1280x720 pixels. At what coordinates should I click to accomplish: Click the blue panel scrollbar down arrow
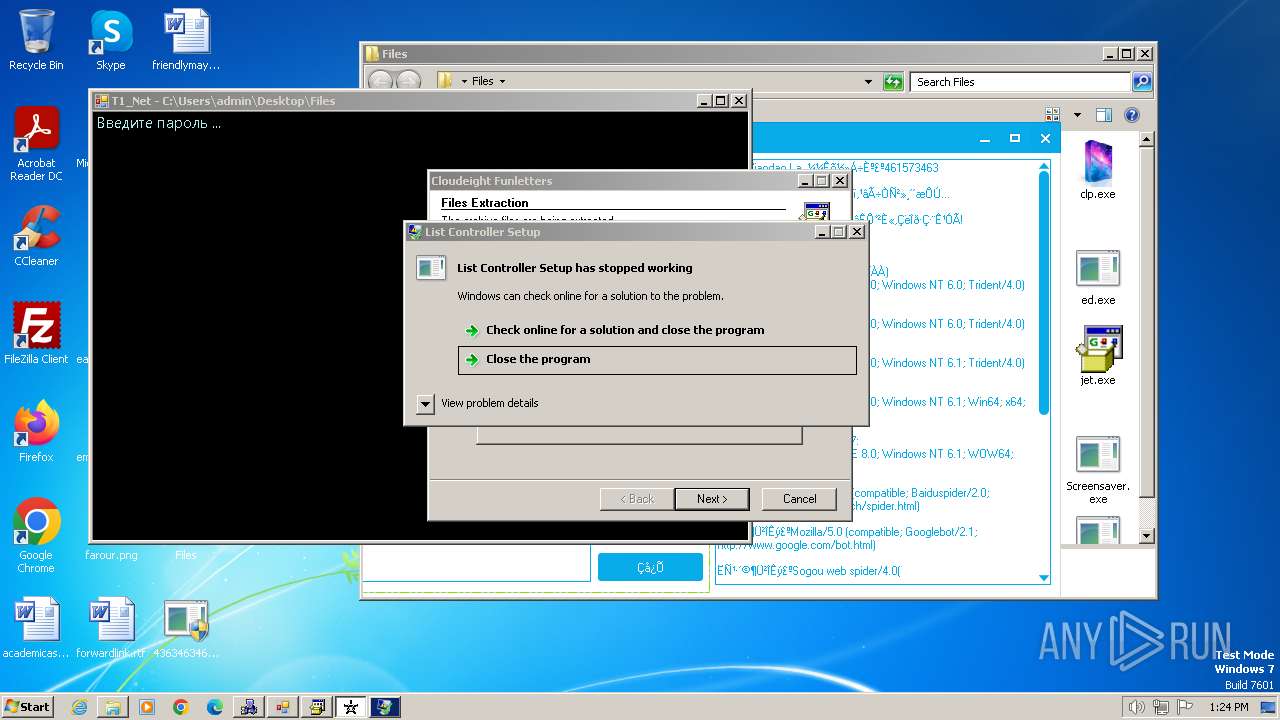(1044, 578)
